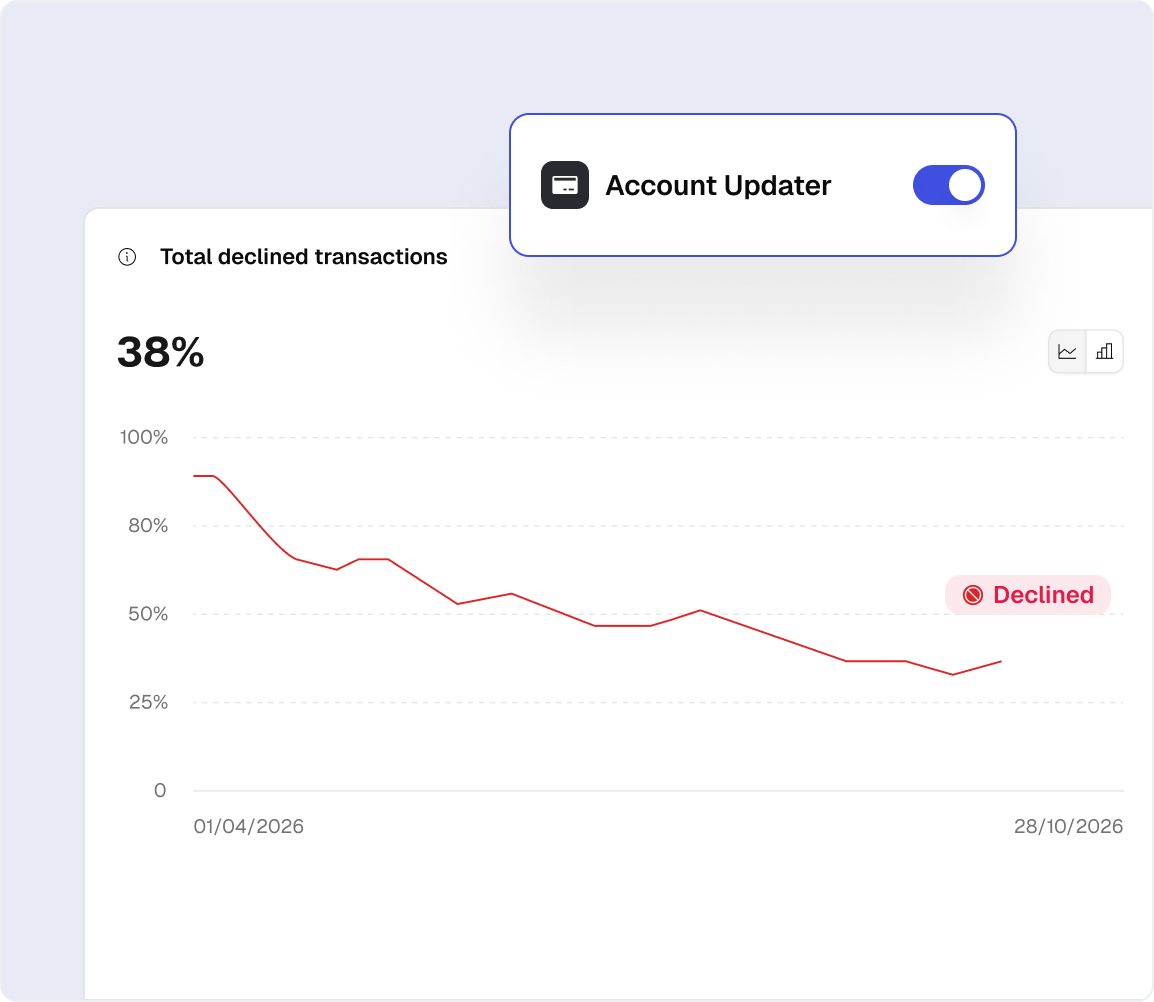This screenshot has width=1154, height=1002.
Task: Click the Account Updater label text
Action: (x=718, y=186)
